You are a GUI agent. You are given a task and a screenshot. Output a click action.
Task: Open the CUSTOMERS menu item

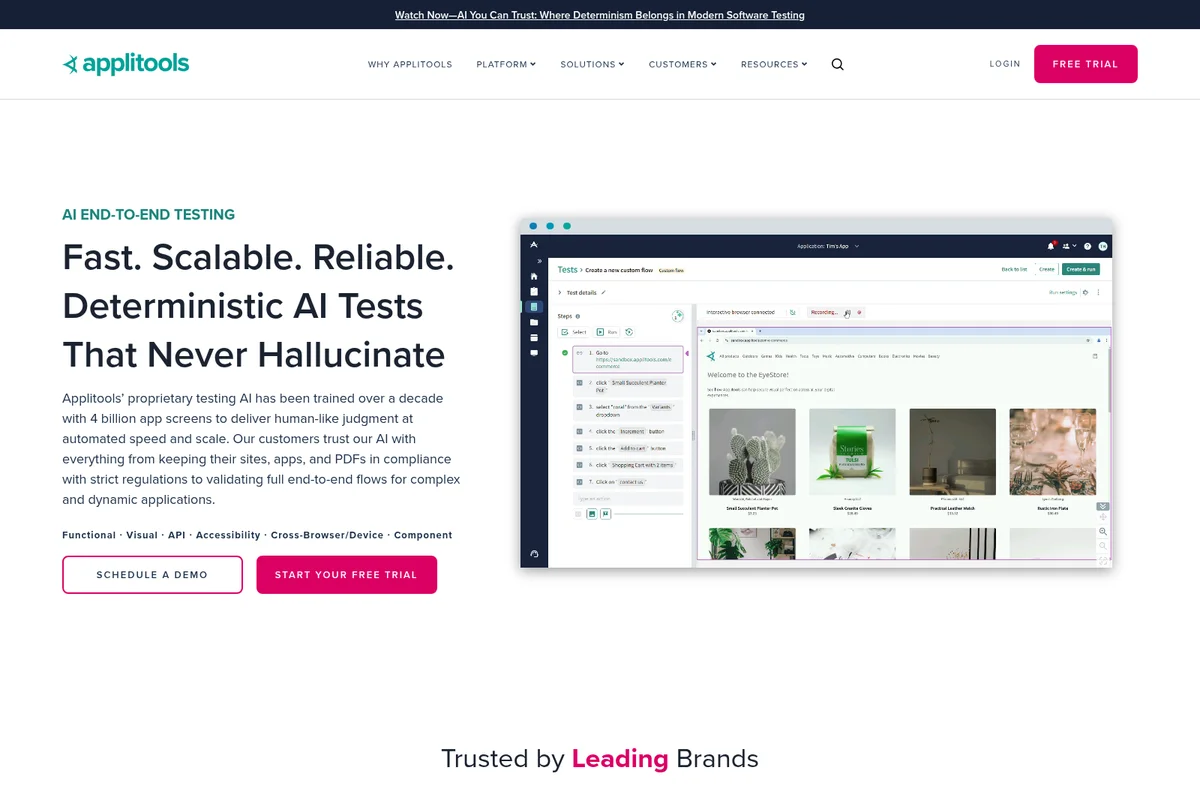click(682, 64)
